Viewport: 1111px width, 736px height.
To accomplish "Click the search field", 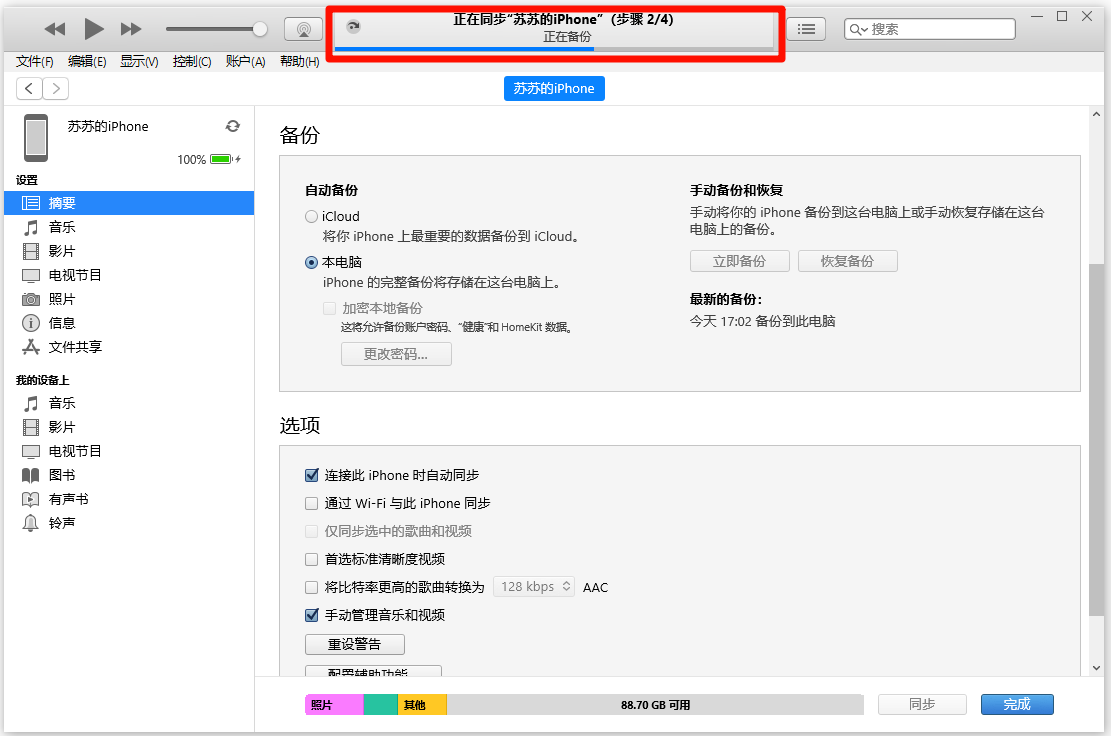I will [930, 29].
